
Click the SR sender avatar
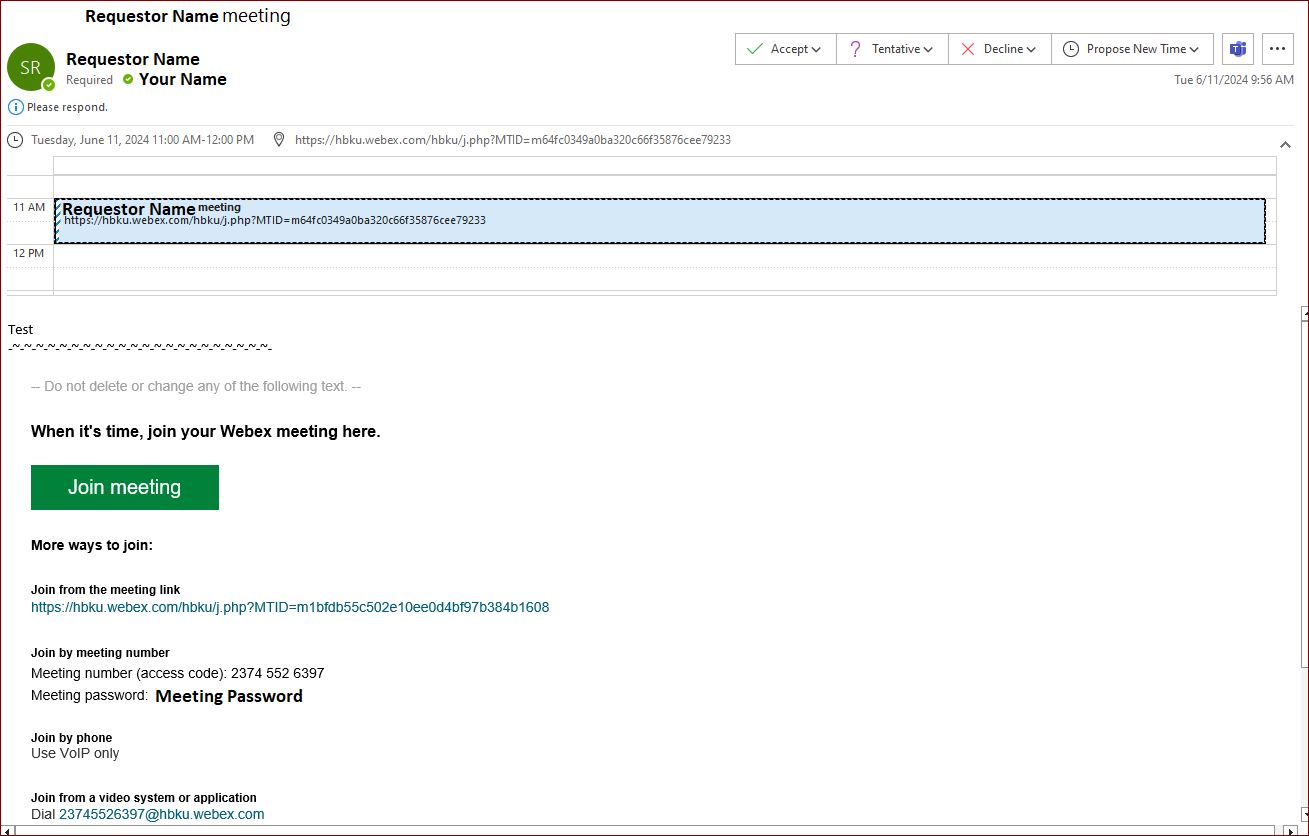(31, 67)
